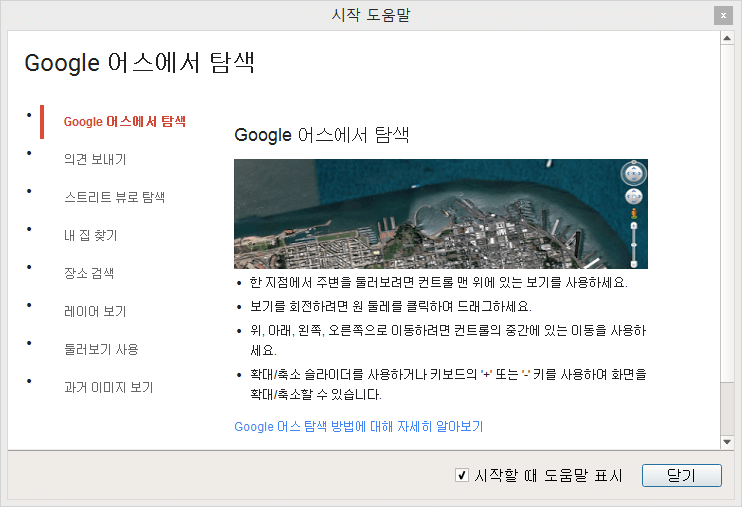Open the 'Google 어스 탐색 방법에 대해 자세히 알아보기' link
The width and height of the screenshot is (742, 507).
358,427
